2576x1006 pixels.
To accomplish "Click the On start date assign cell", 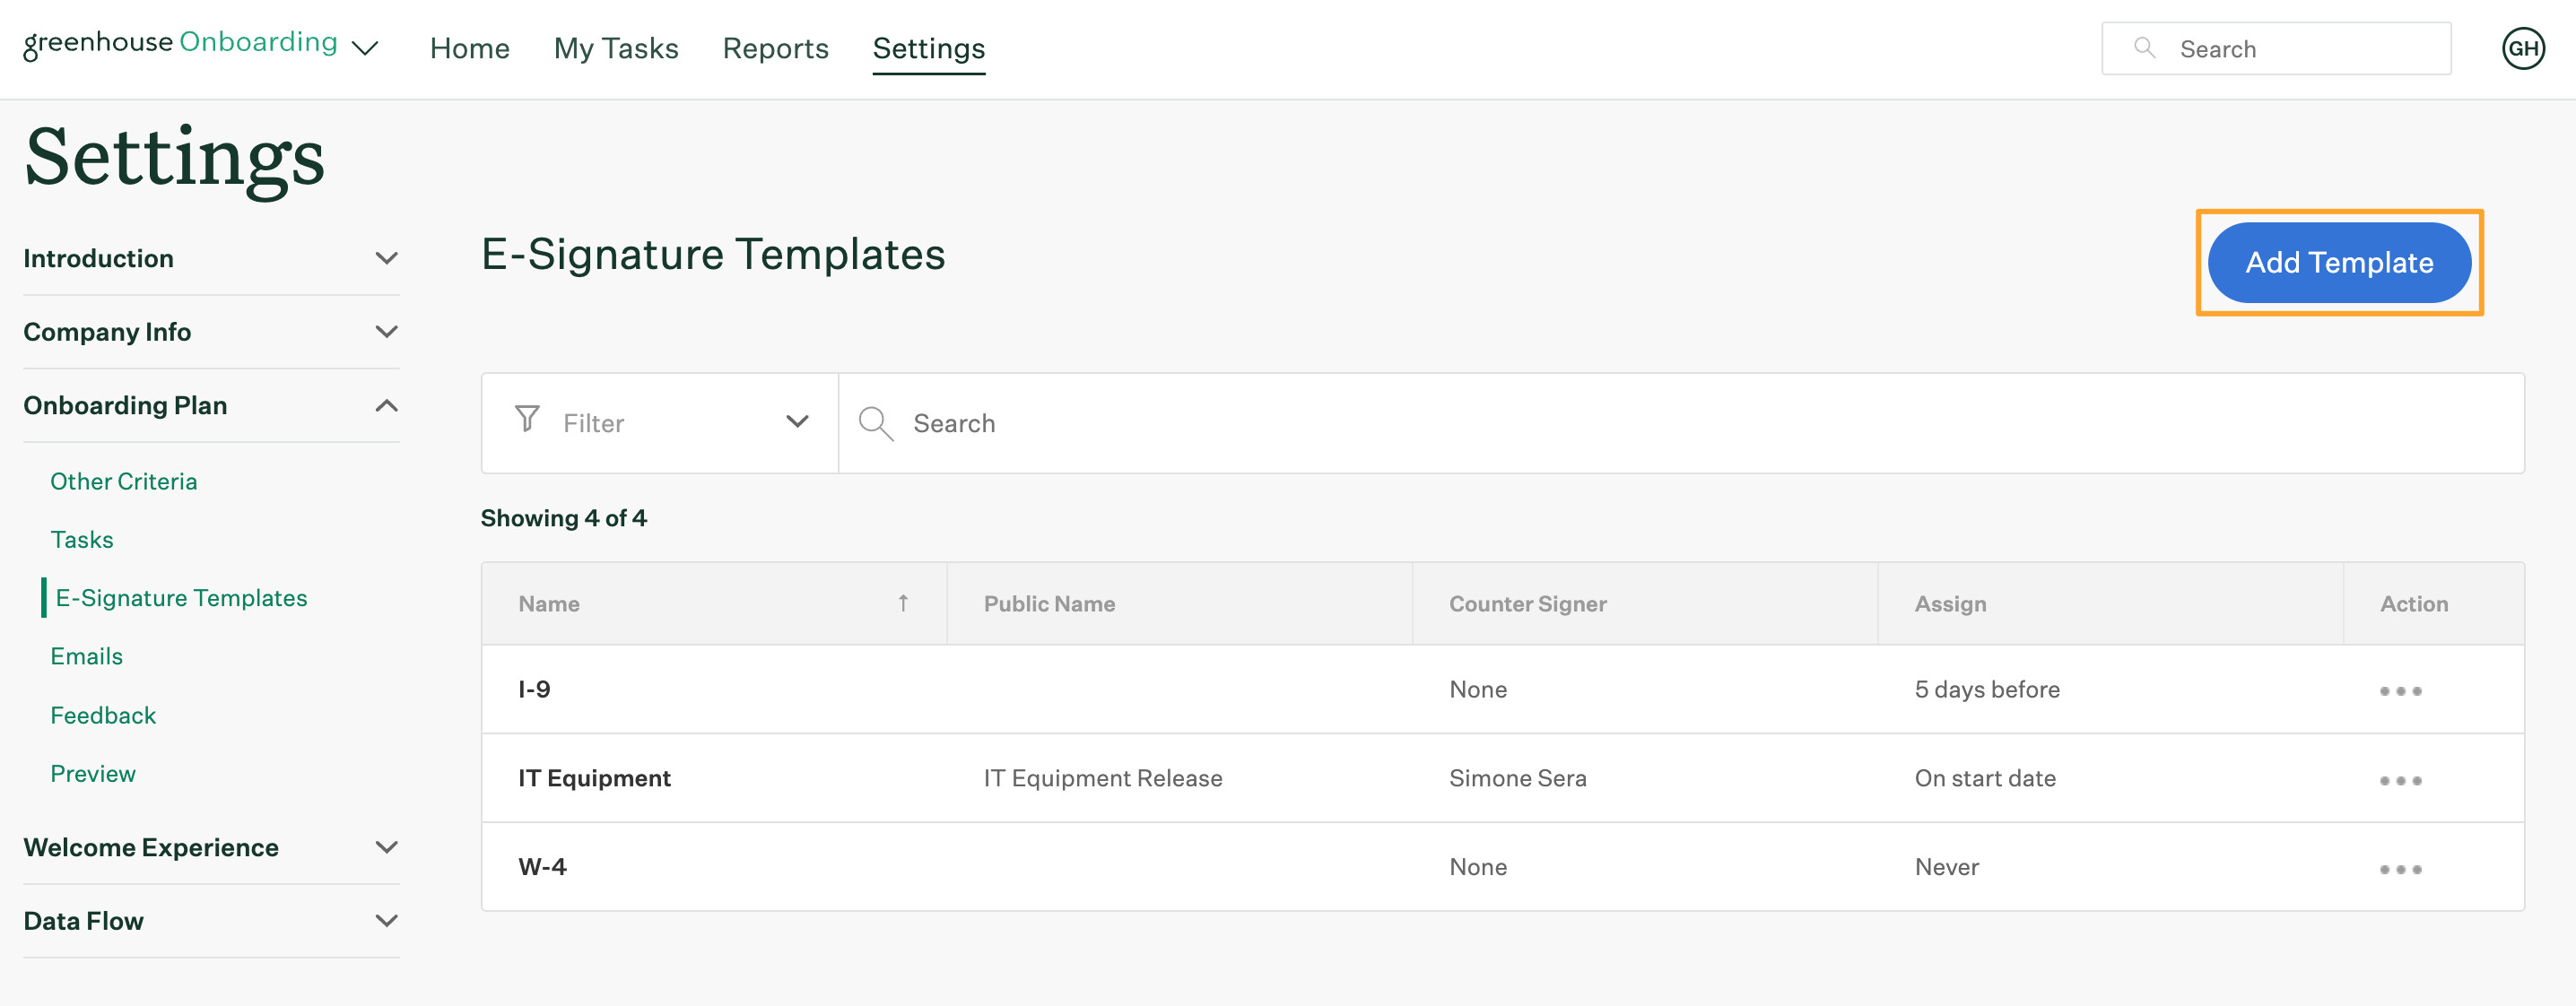I will click(1985, 778).
